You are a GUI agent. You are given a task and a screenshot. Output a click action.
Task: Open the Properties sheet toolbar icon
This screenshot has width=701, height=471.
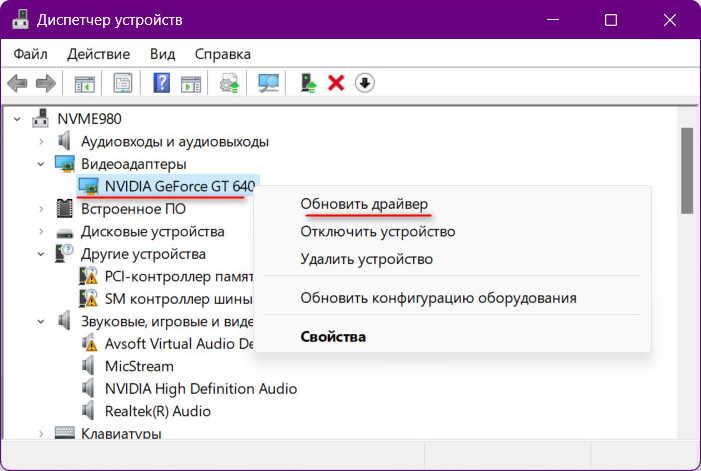coord(122,83)
